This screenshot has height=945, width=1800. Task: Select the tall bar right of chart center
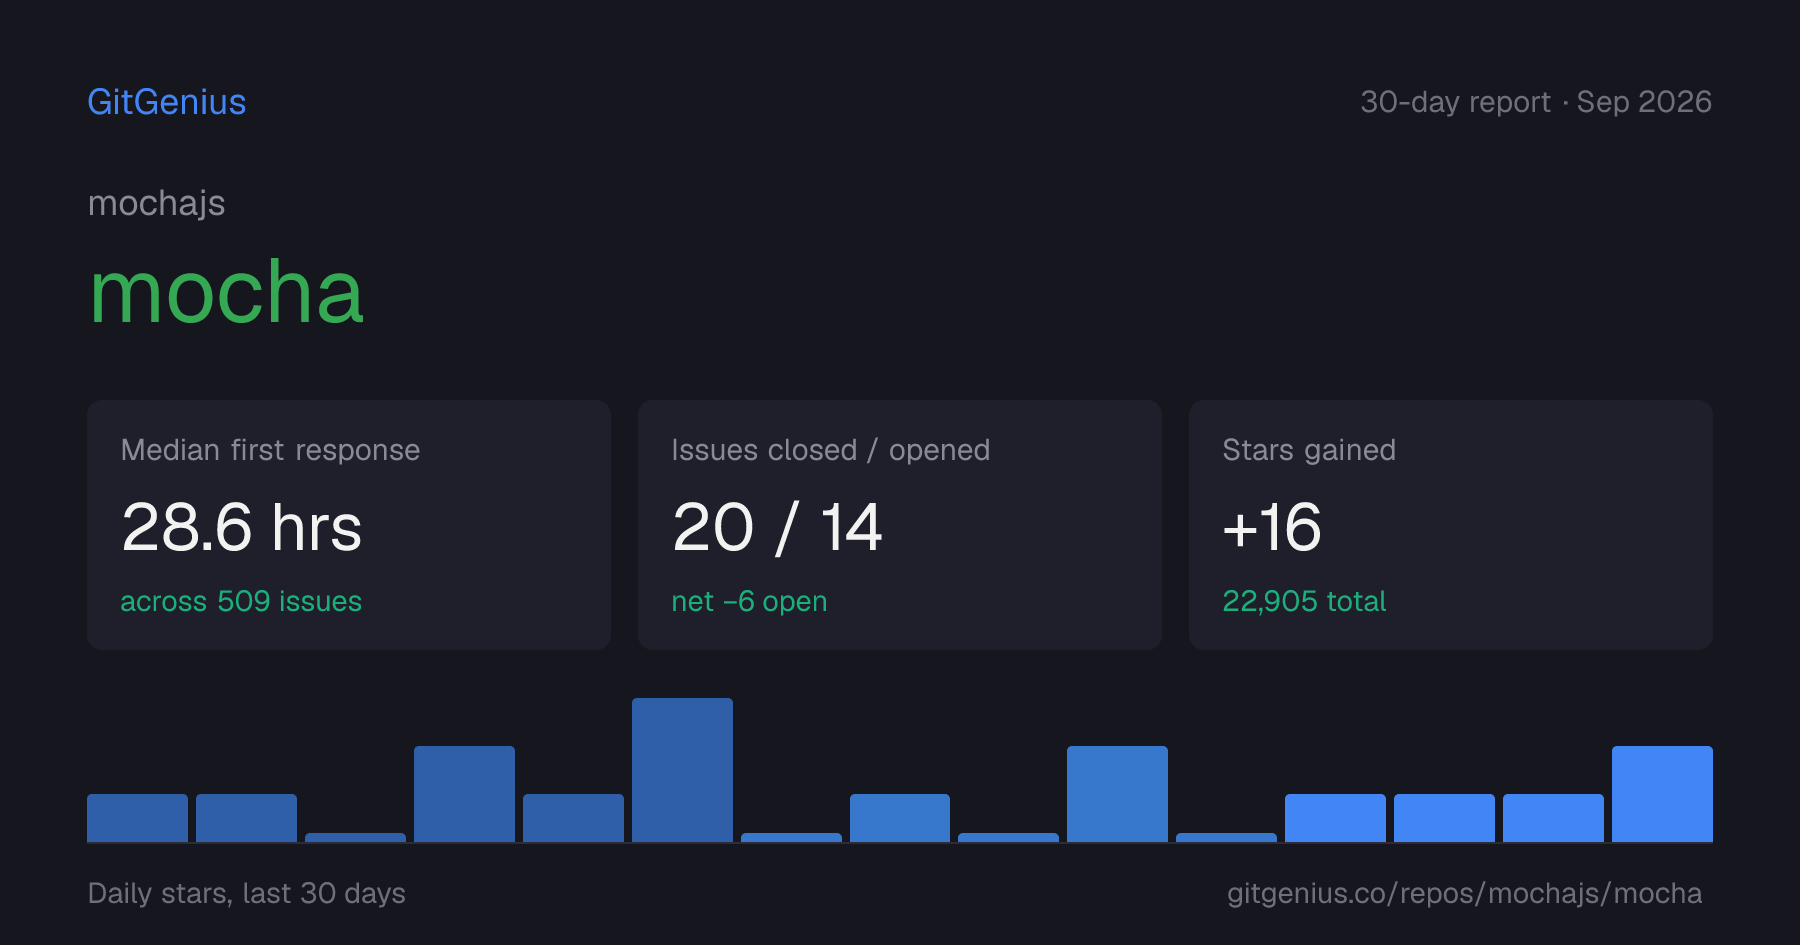pos(1117,794)
